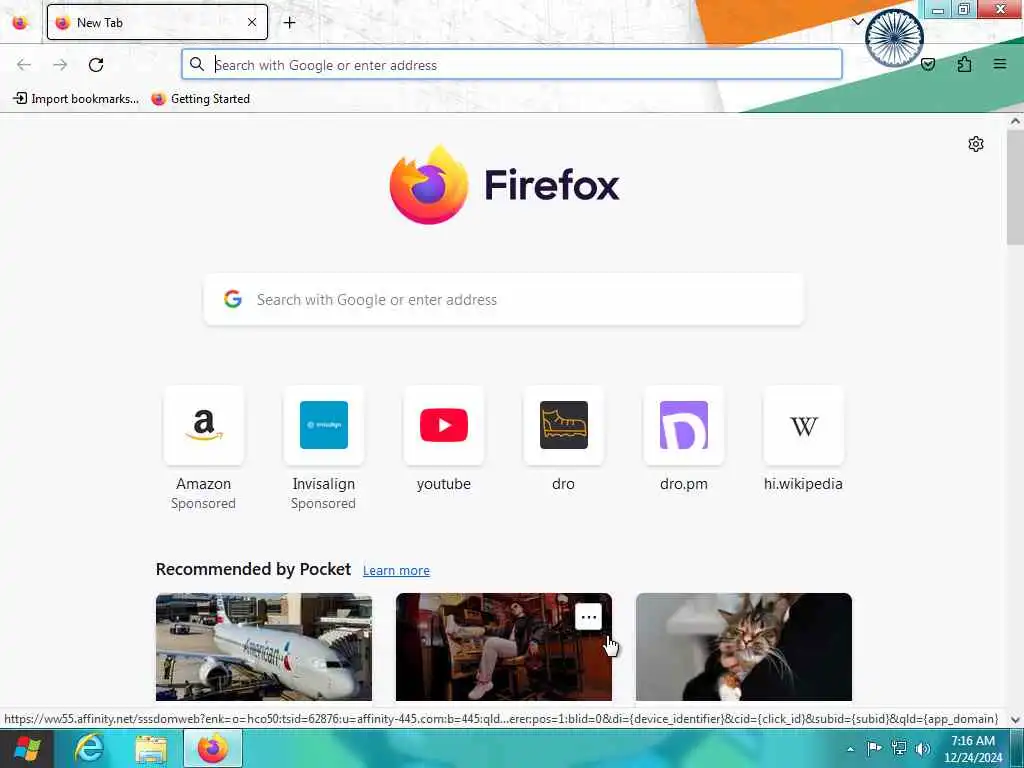Screen dimensions: 1024x768
Task: Open a new tab with plus button
Action: coord(289,22)
